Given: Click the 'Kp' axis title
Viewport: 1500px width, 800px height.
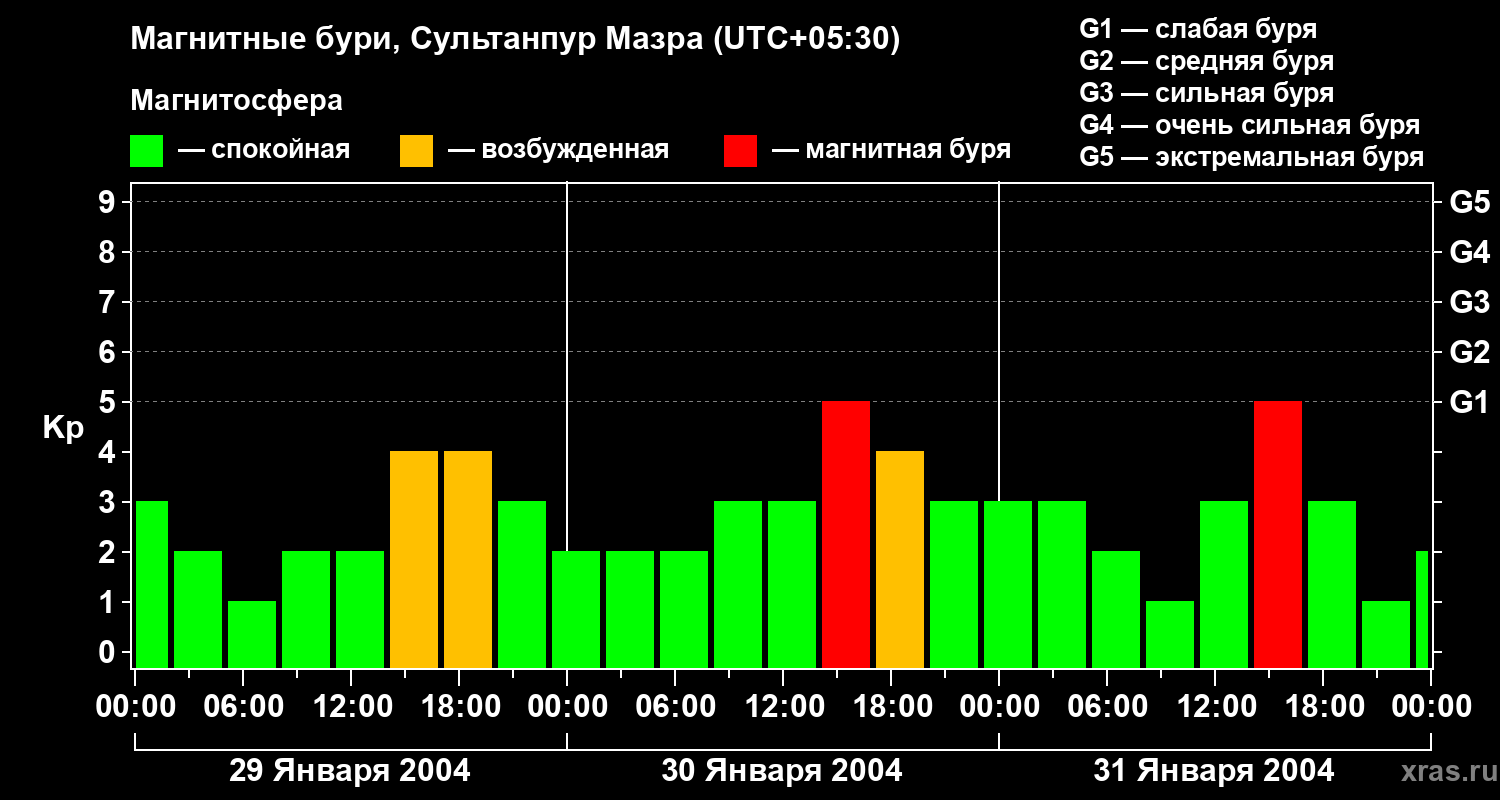Looking at the screenshot, I should coord(63,428).
